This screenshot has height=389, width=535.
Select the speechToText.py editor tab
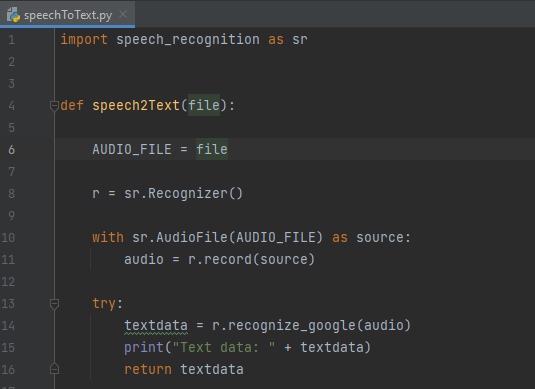[x=67, y=14]
